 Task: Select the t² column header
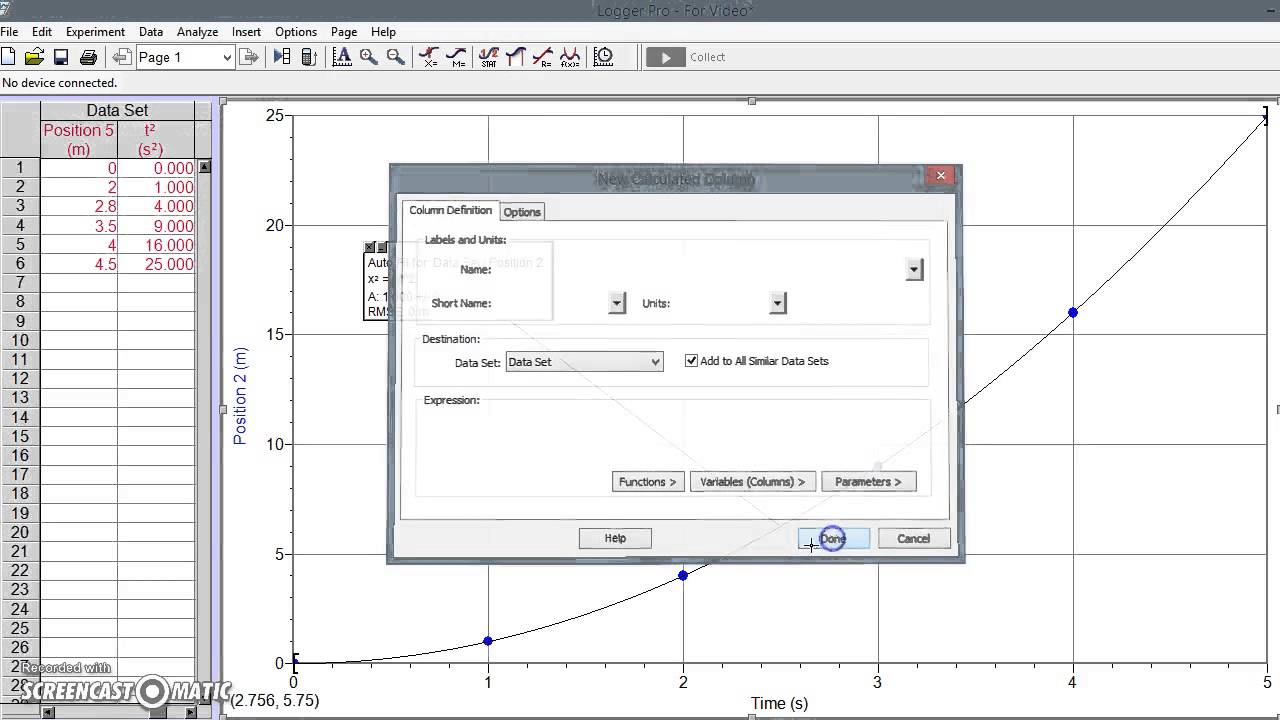click(156, 139)
